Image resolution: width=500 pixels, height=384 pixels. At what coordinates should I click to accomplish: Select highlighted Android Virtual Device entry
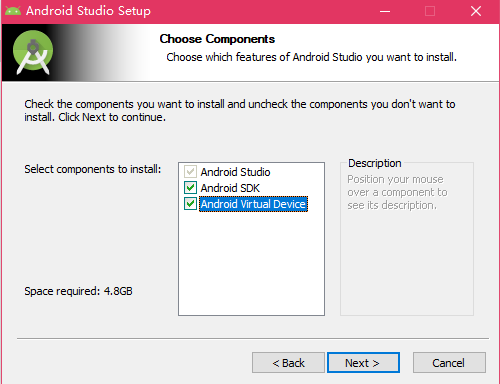(253, 204)
